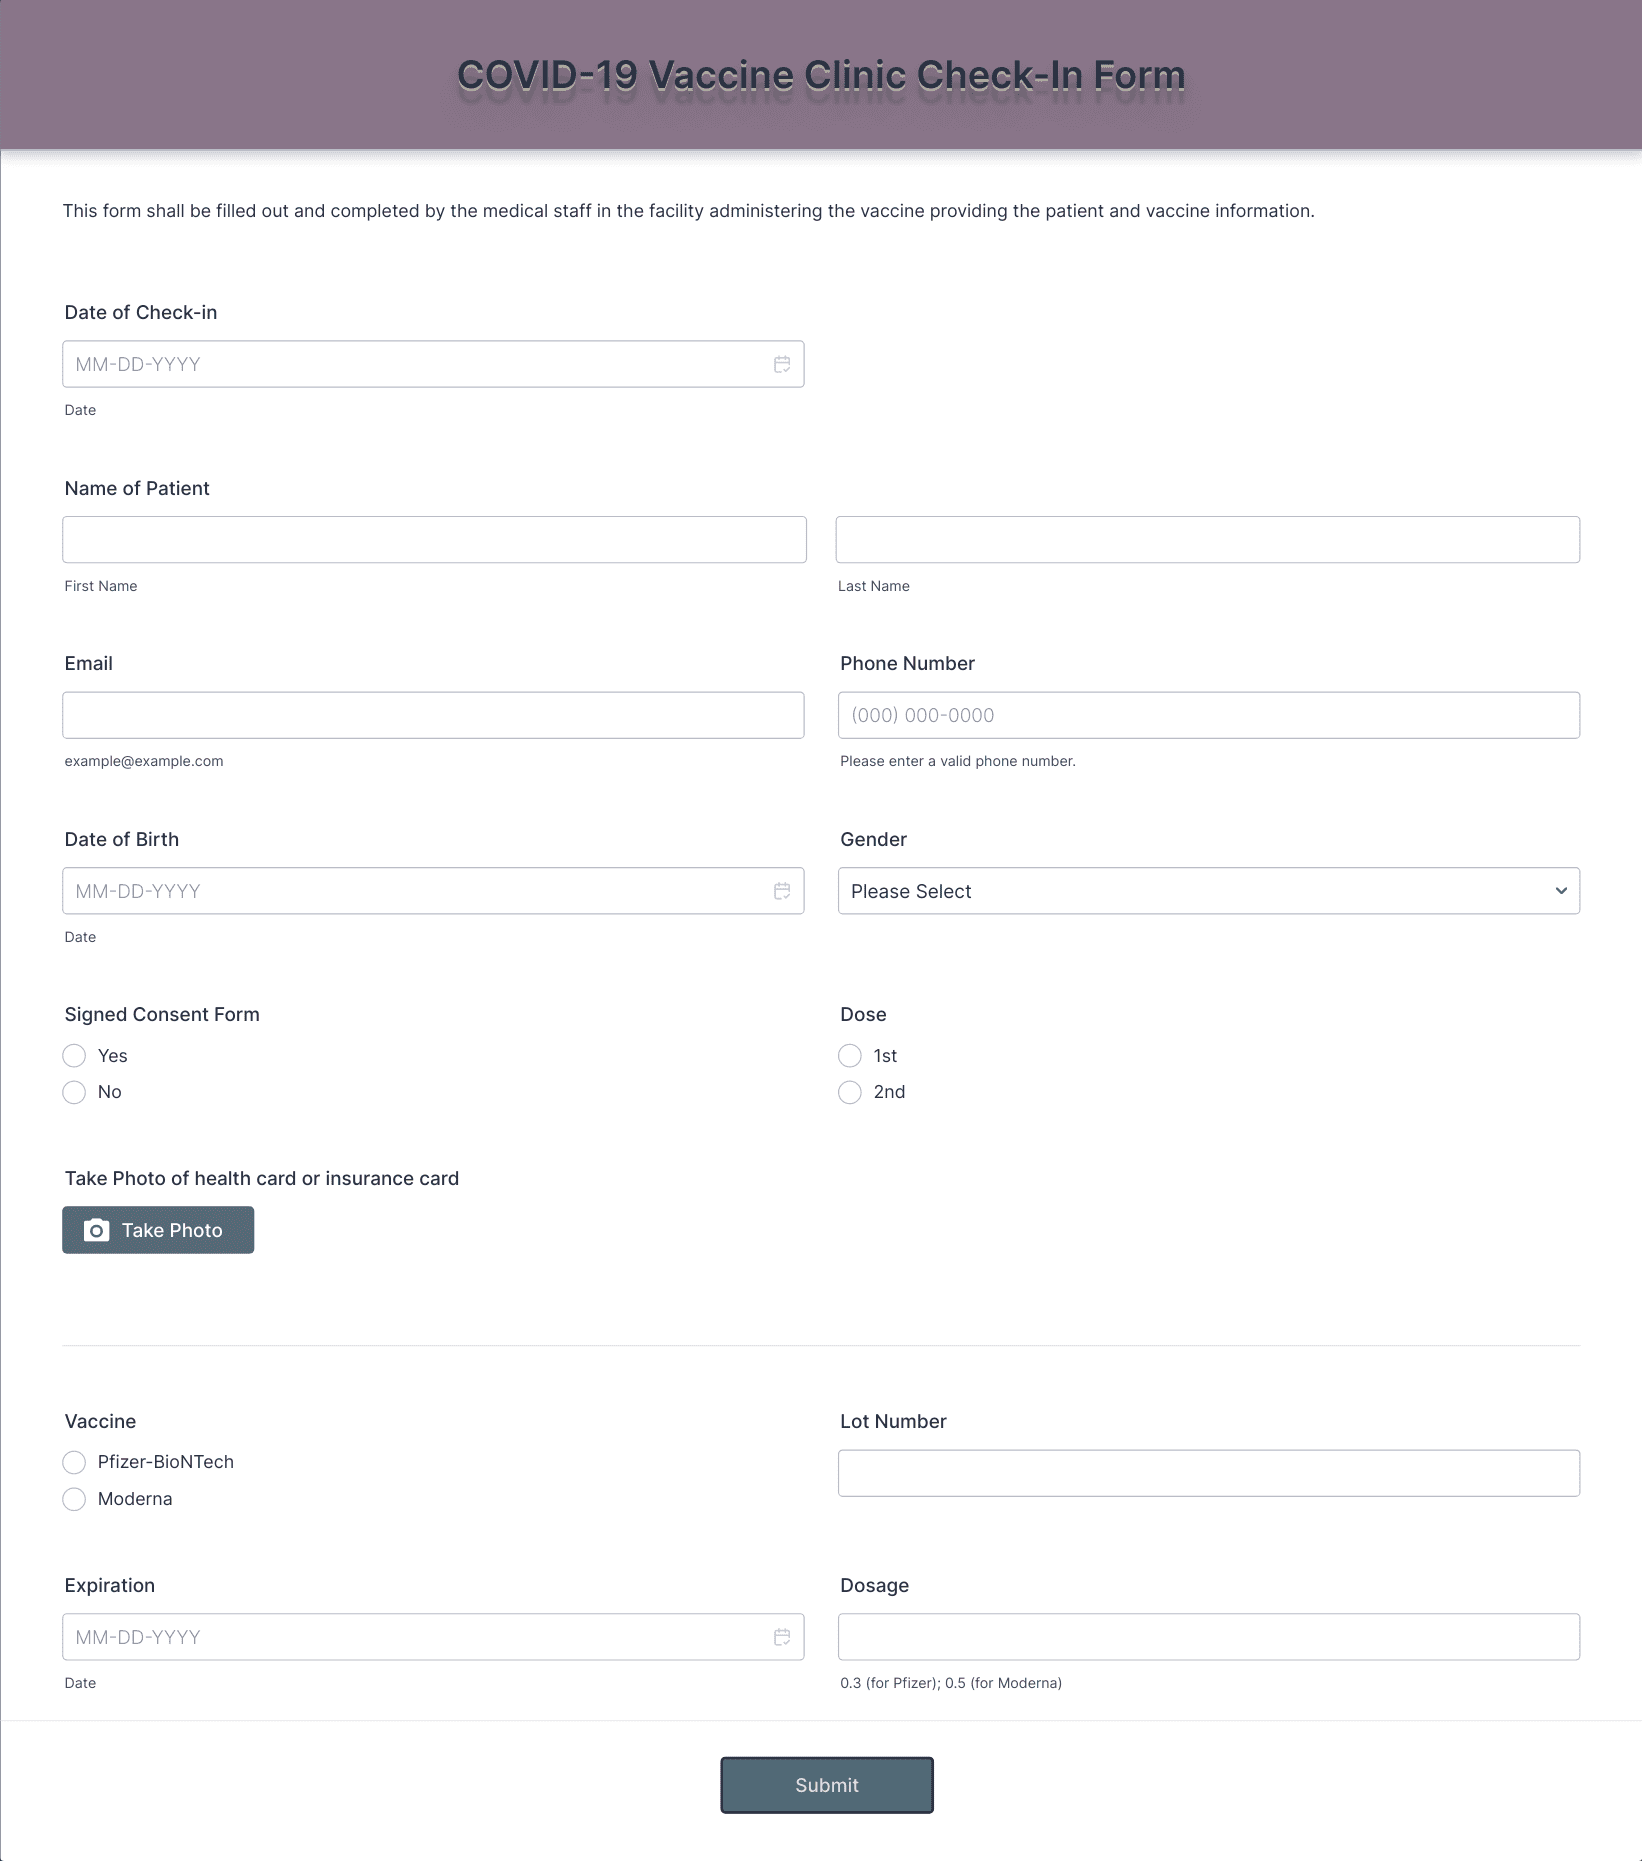
Task: Open calendar picker for Date of Check-in
Action: pos(782,364)
